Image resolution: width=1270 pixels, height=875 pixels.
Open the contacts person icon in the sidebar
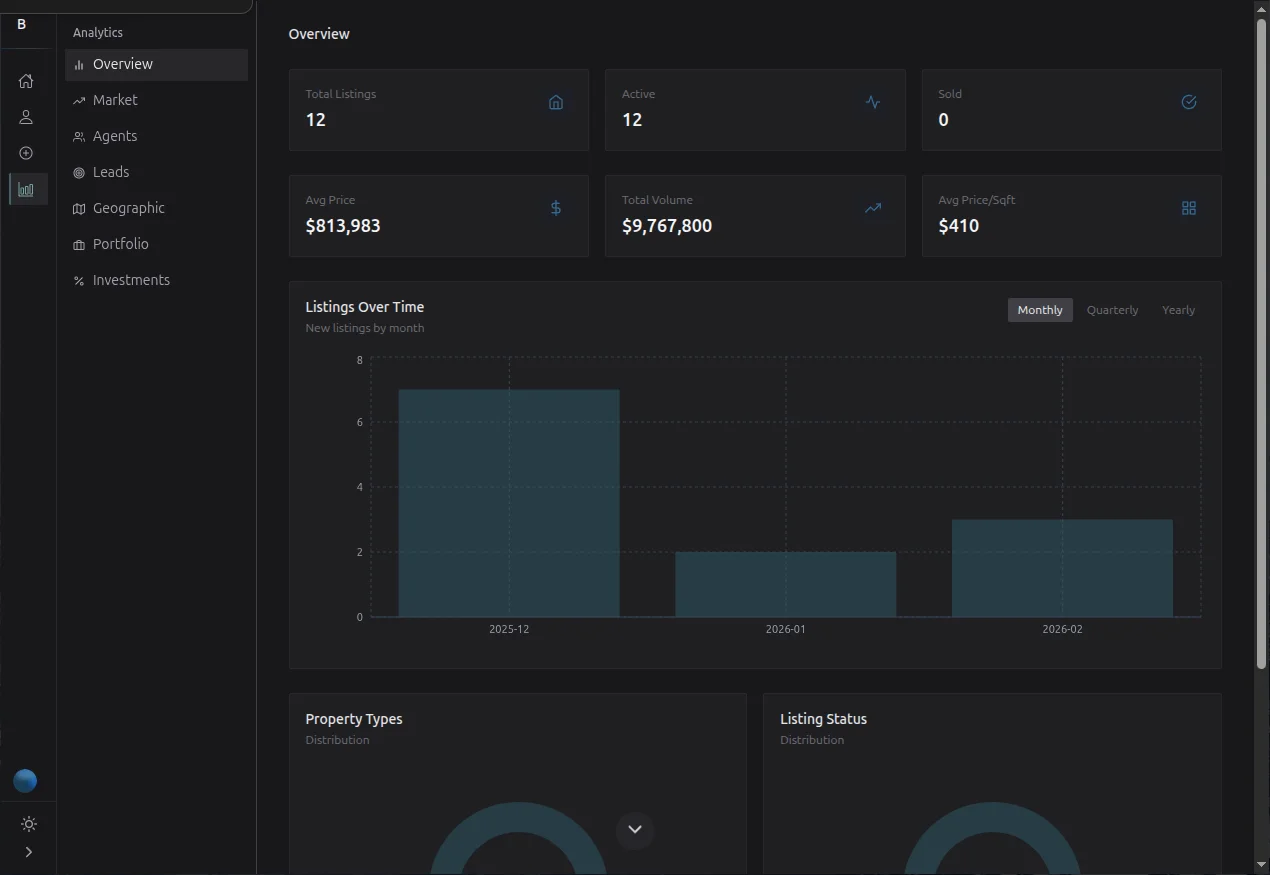(x=26, y=117)
